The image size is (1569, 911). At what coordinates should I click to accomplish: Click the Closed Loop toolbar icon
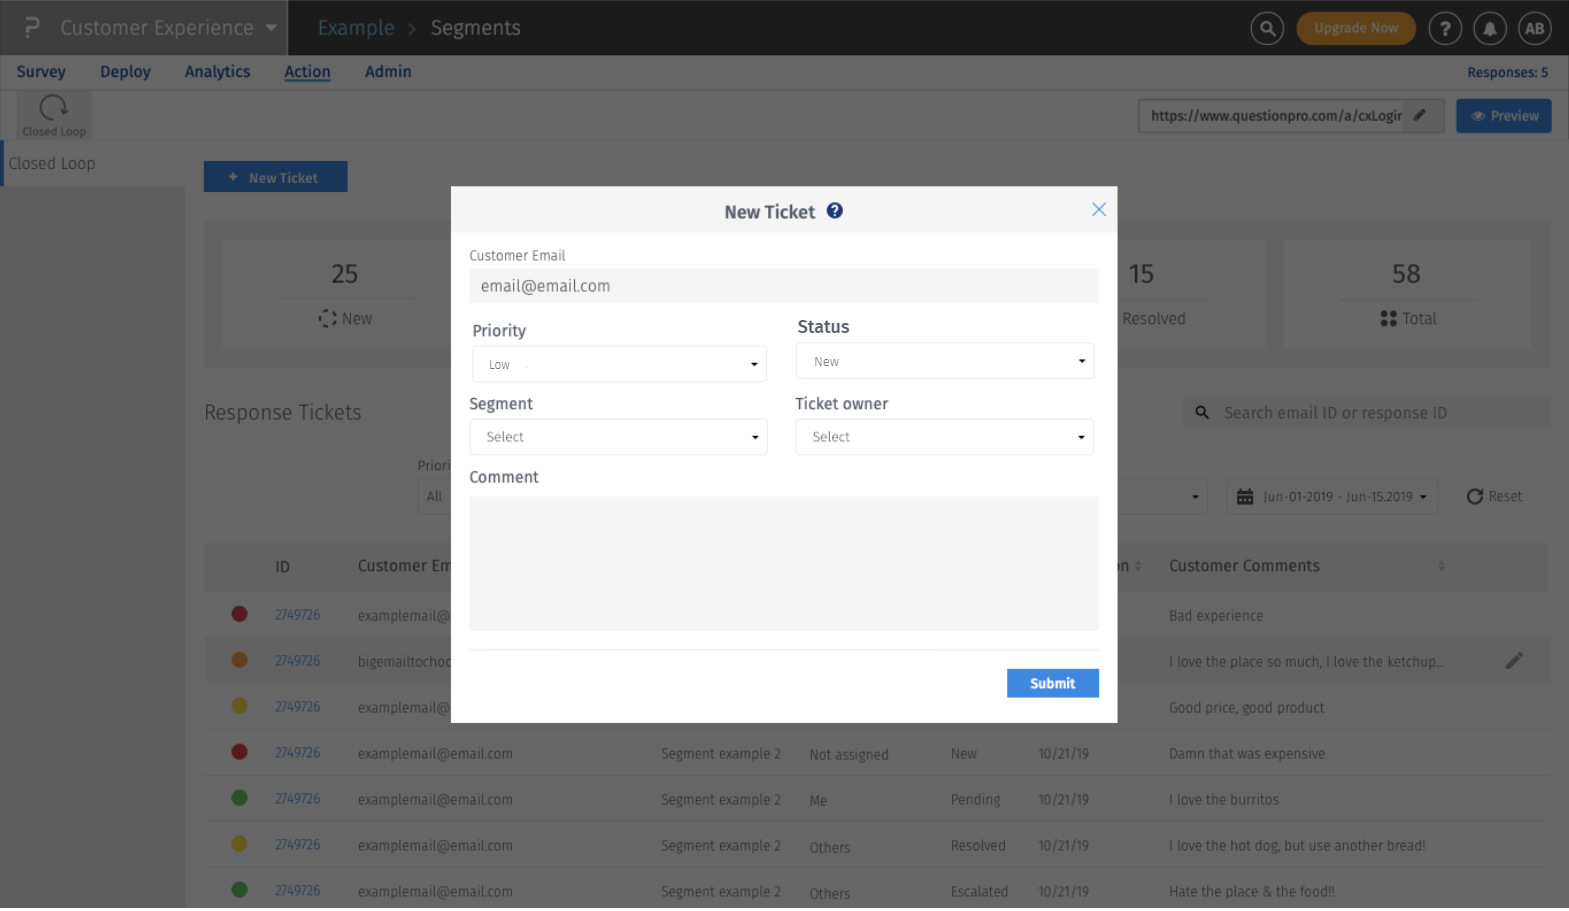click(x=54, y=115)
